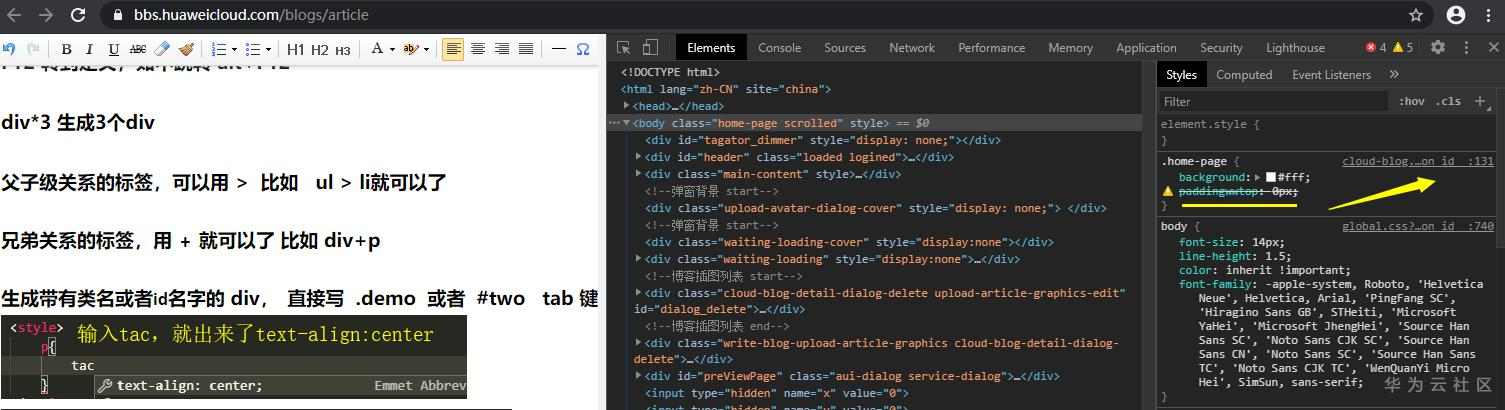The image size is (1505, 410).
Task: Add a new style rule with plus
Action: [1480, 101]
